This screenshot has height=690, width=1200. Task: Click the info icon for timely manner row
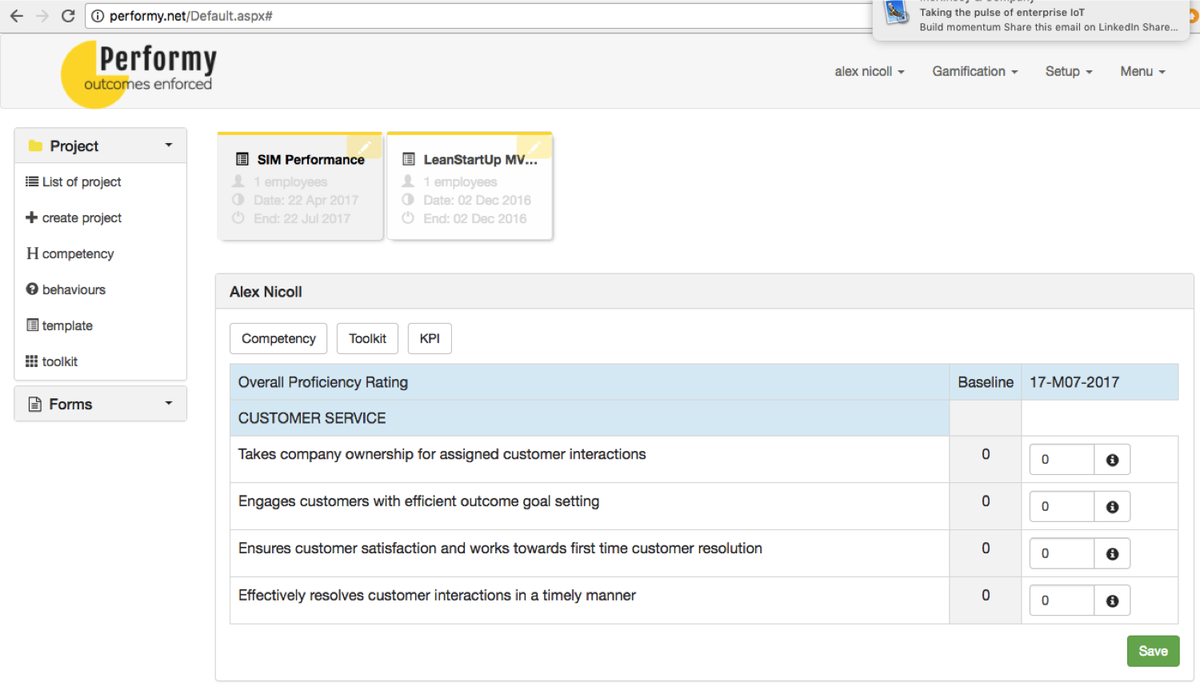[1112, 601]
